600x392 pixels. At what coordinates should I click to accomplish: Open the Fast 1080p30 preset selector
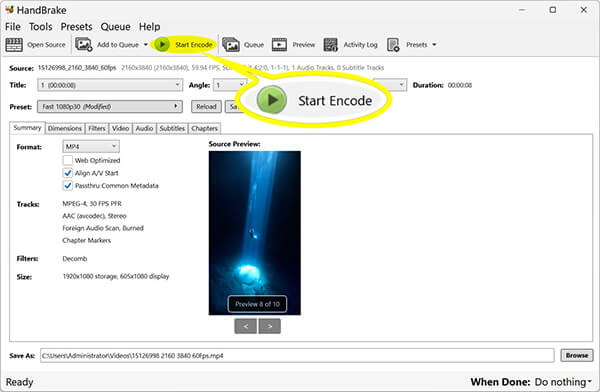(110, 106)
